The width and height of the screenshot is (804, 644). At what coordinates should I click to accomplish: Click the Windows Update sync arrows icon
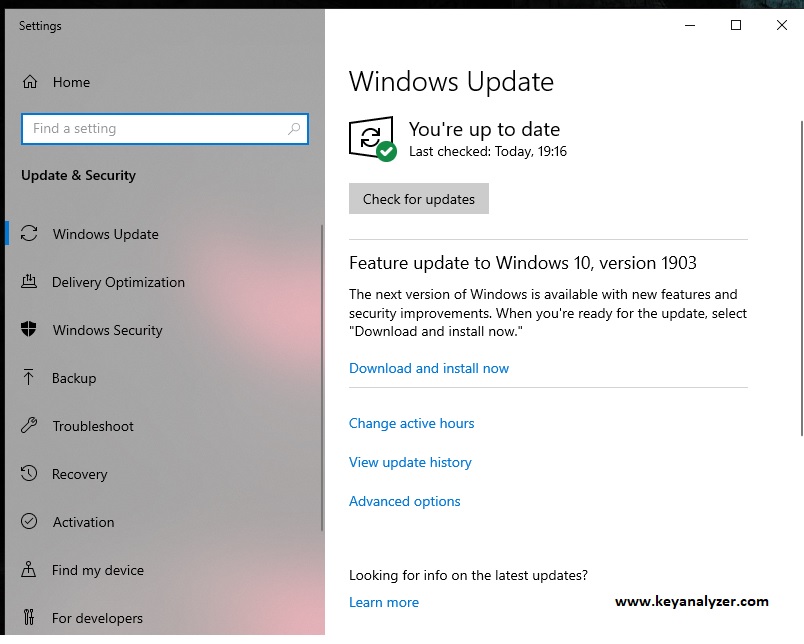29,234
